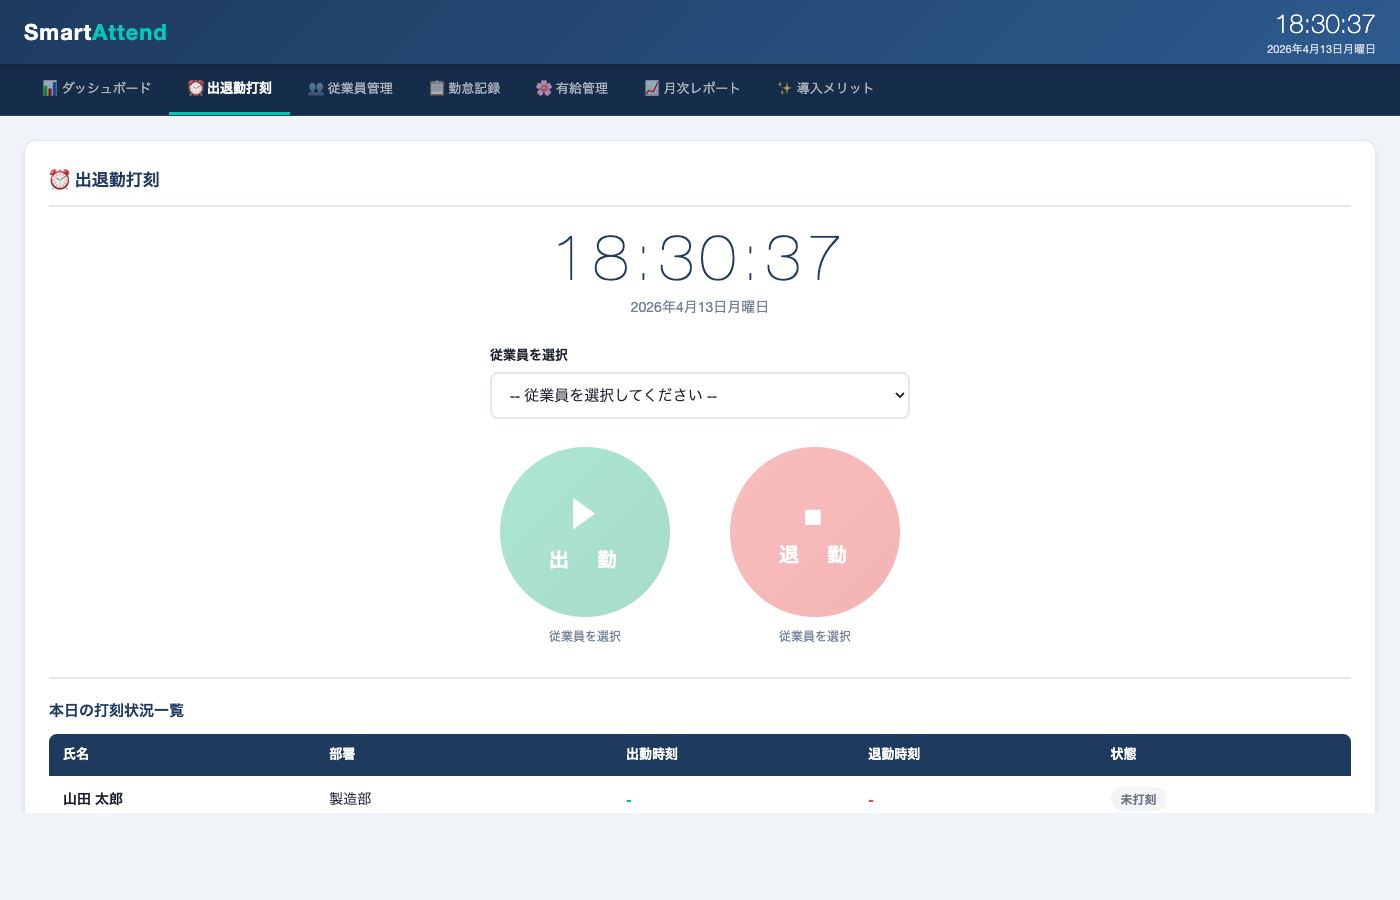Navigate to 有給管理
The width and height of the screenshot is (1400, 900).
point(571,88)
